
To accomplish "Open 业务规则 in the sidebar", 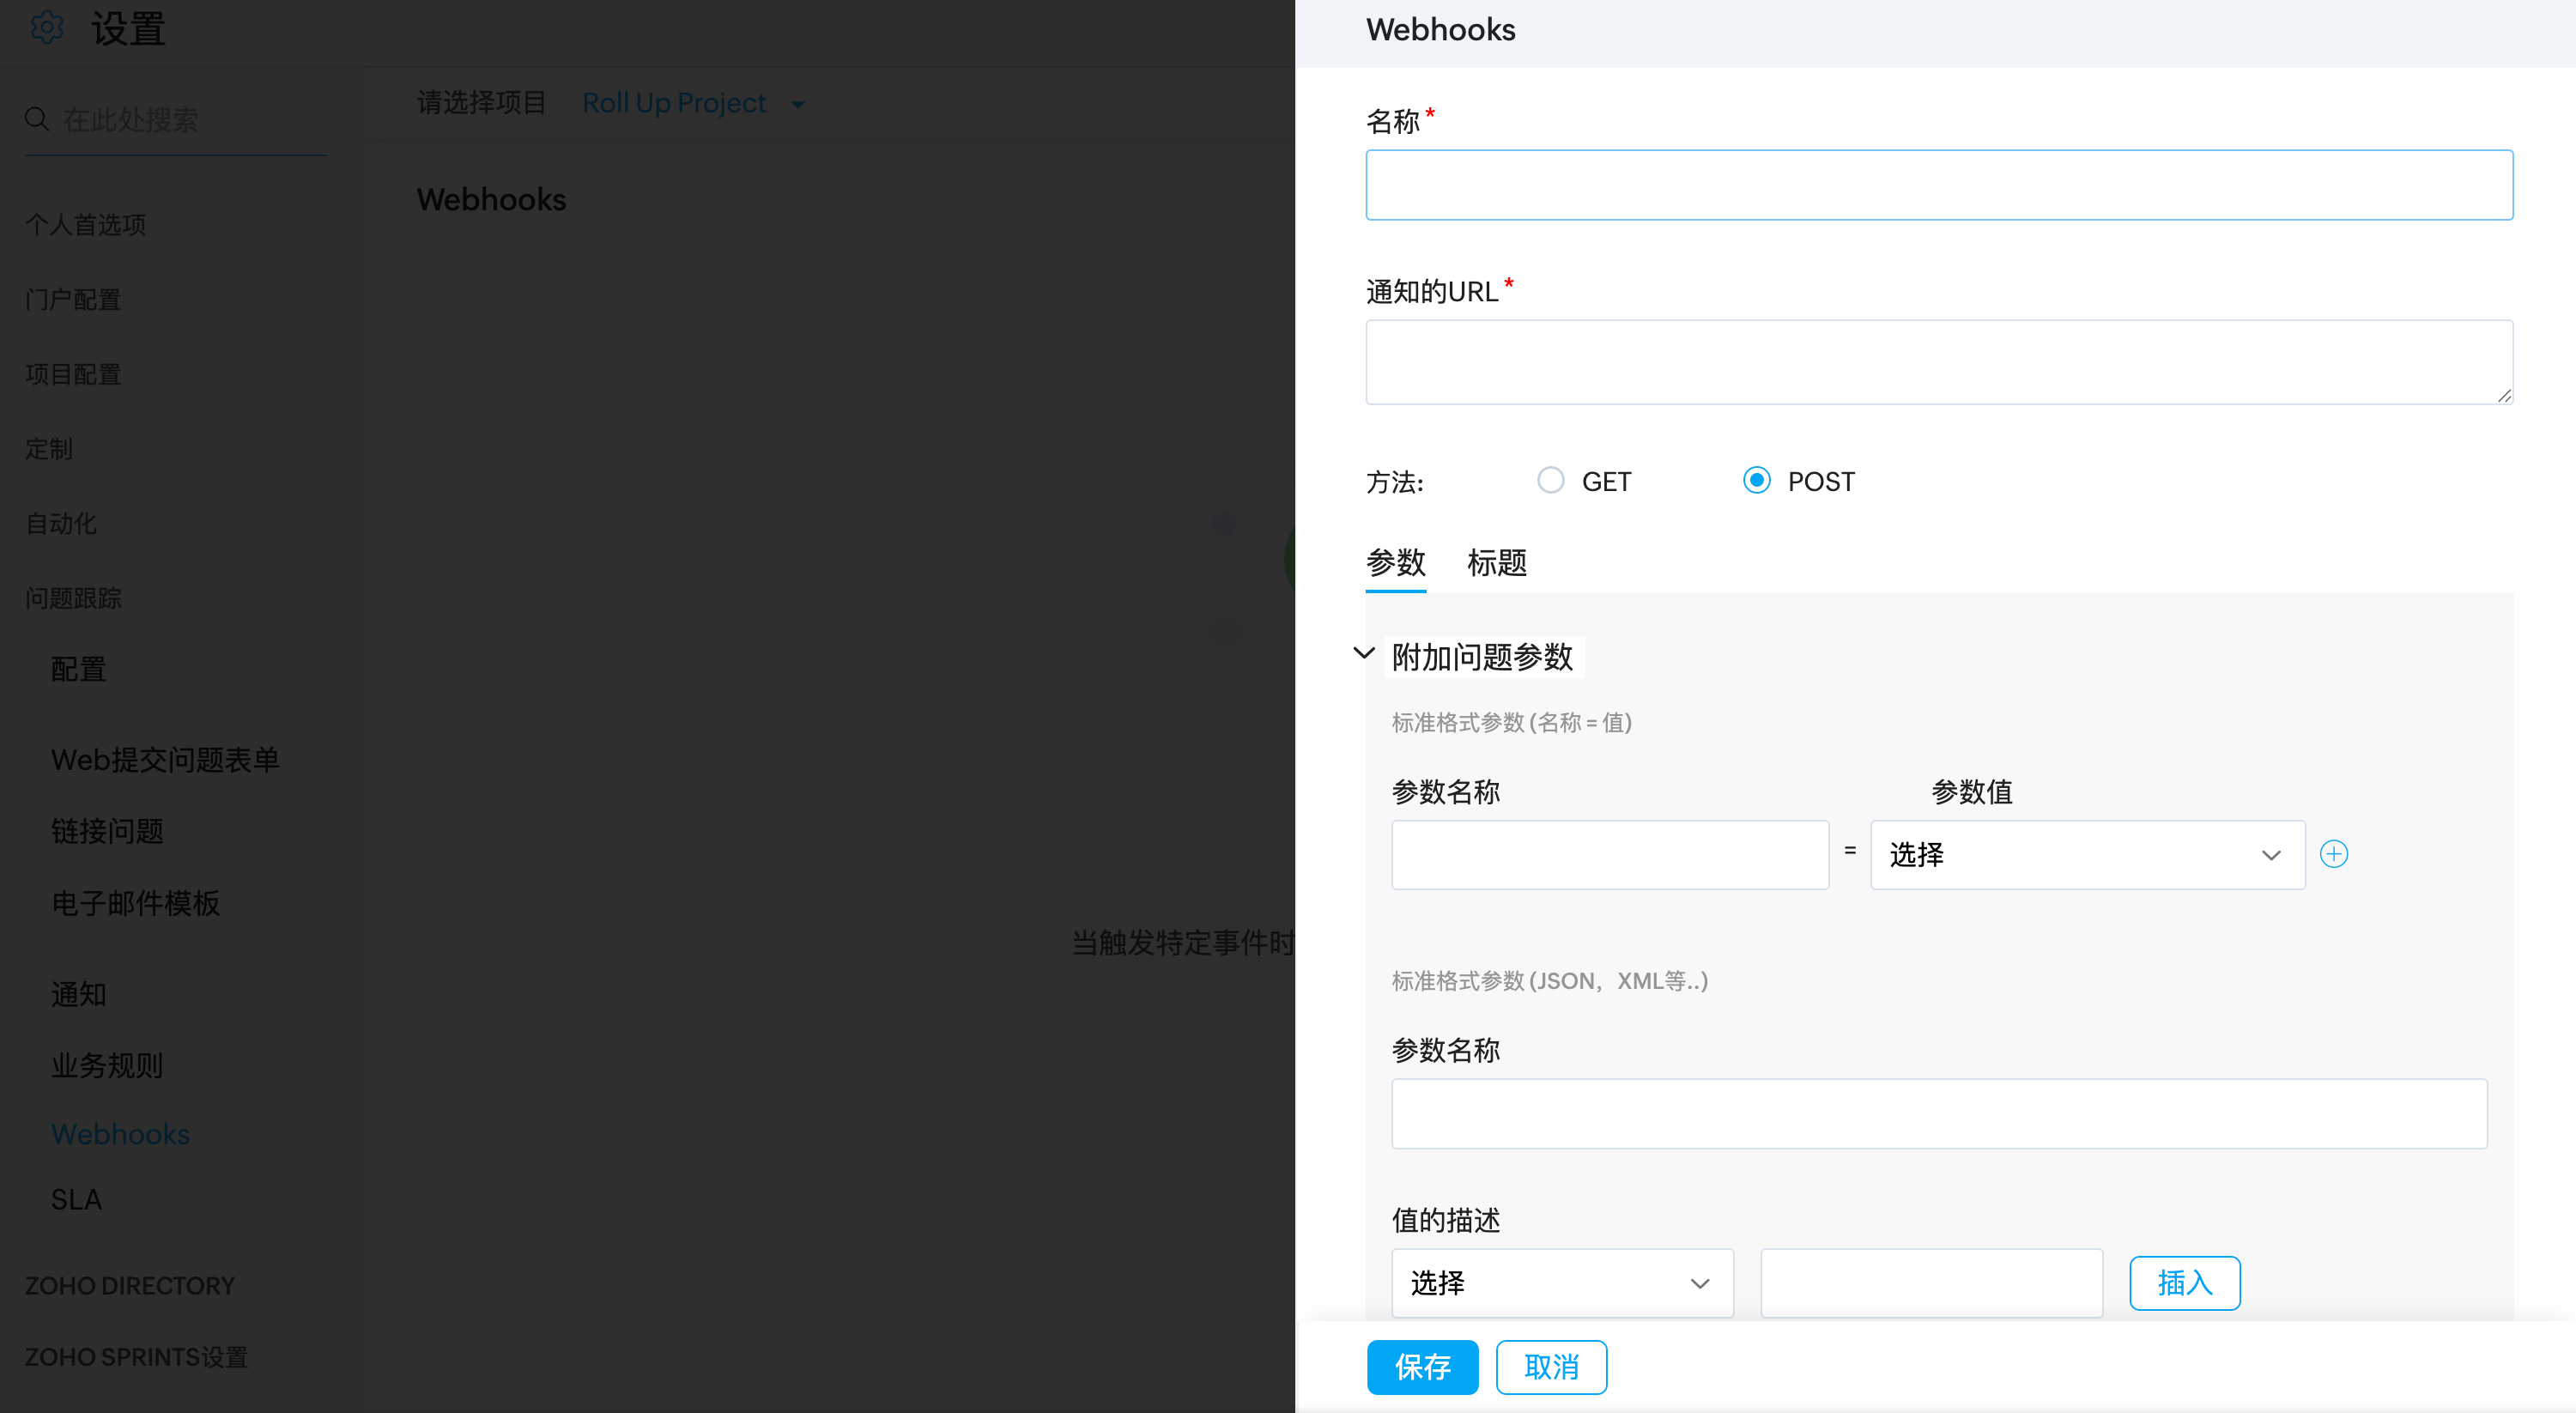I will click(x=107, y=1065).
